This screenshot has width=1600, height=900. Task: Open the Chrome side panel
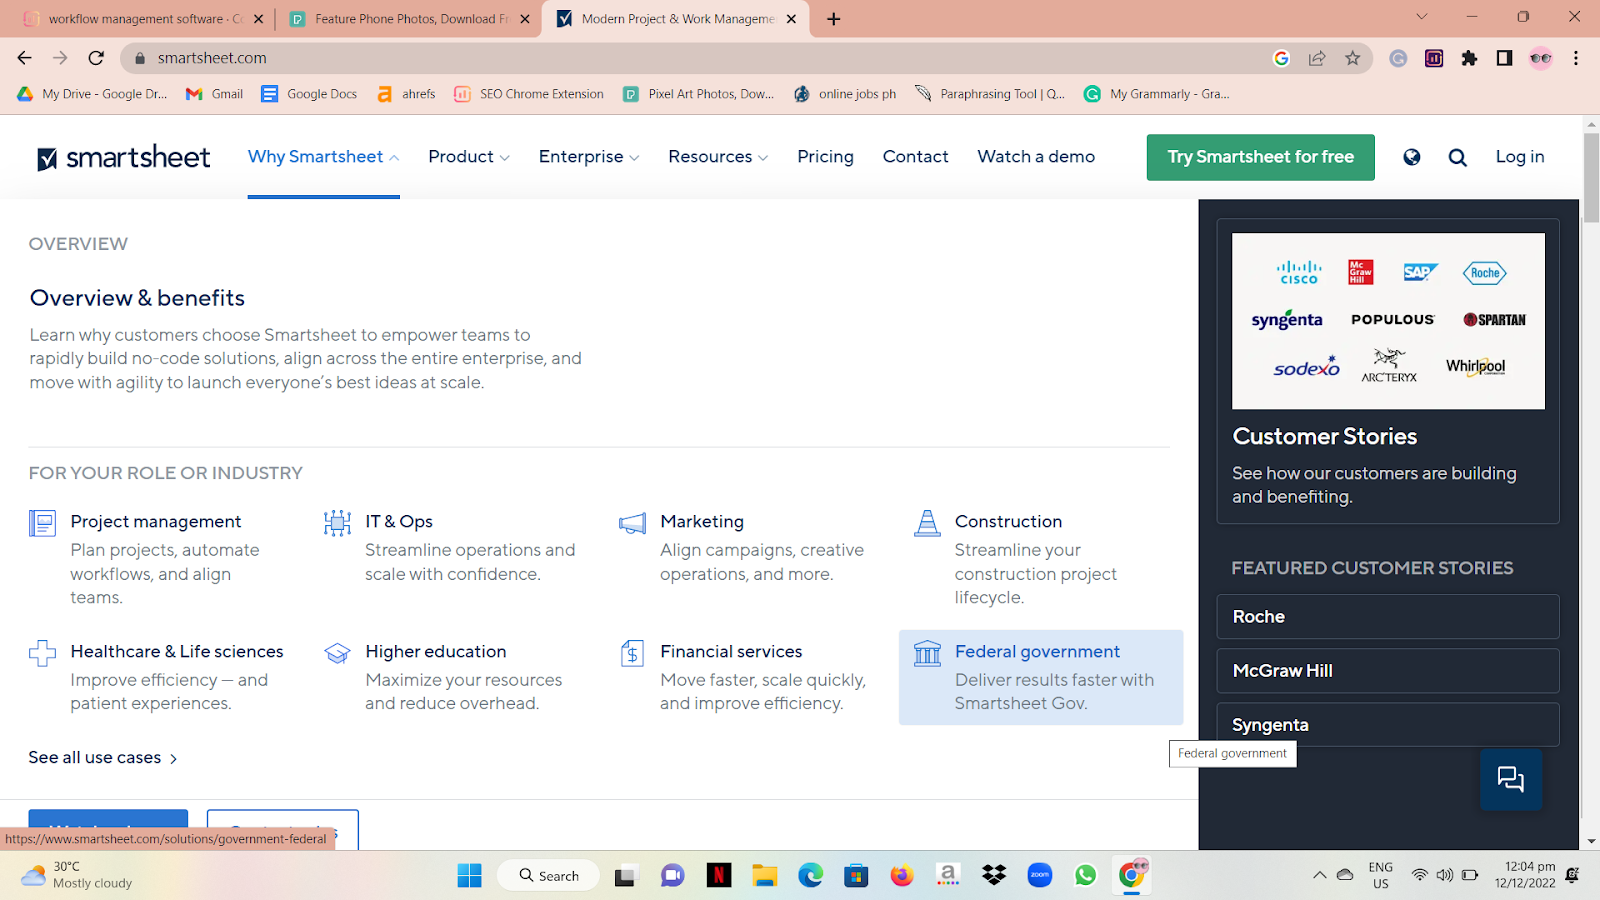click(x=1504, y=58)
